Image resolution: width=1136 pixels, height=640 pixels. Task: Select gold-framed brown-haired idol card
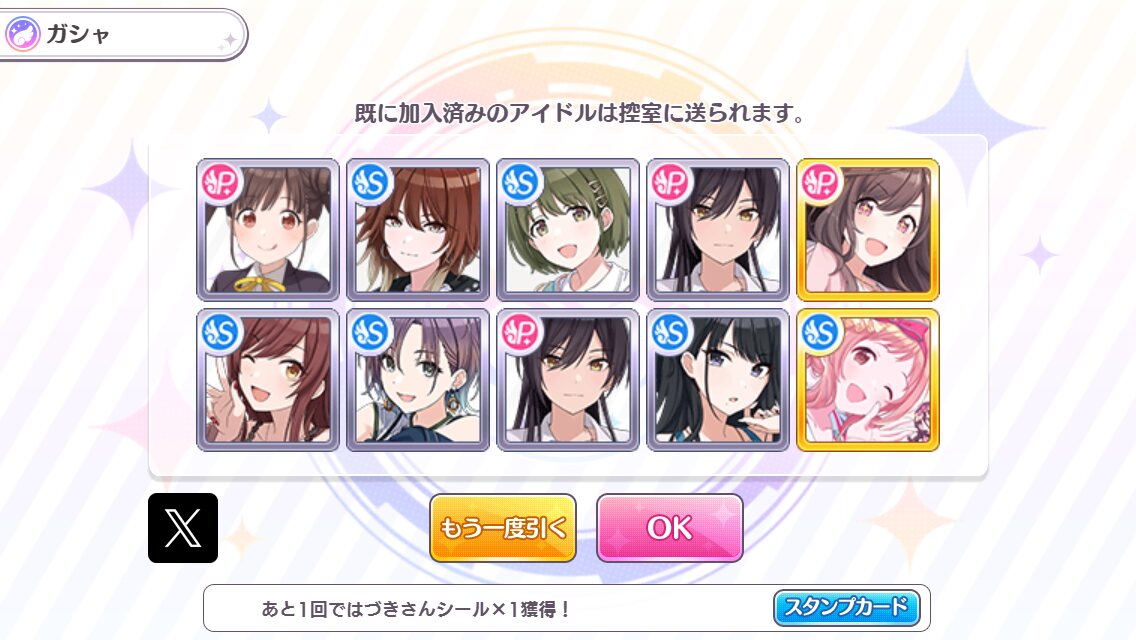[868, 230]
